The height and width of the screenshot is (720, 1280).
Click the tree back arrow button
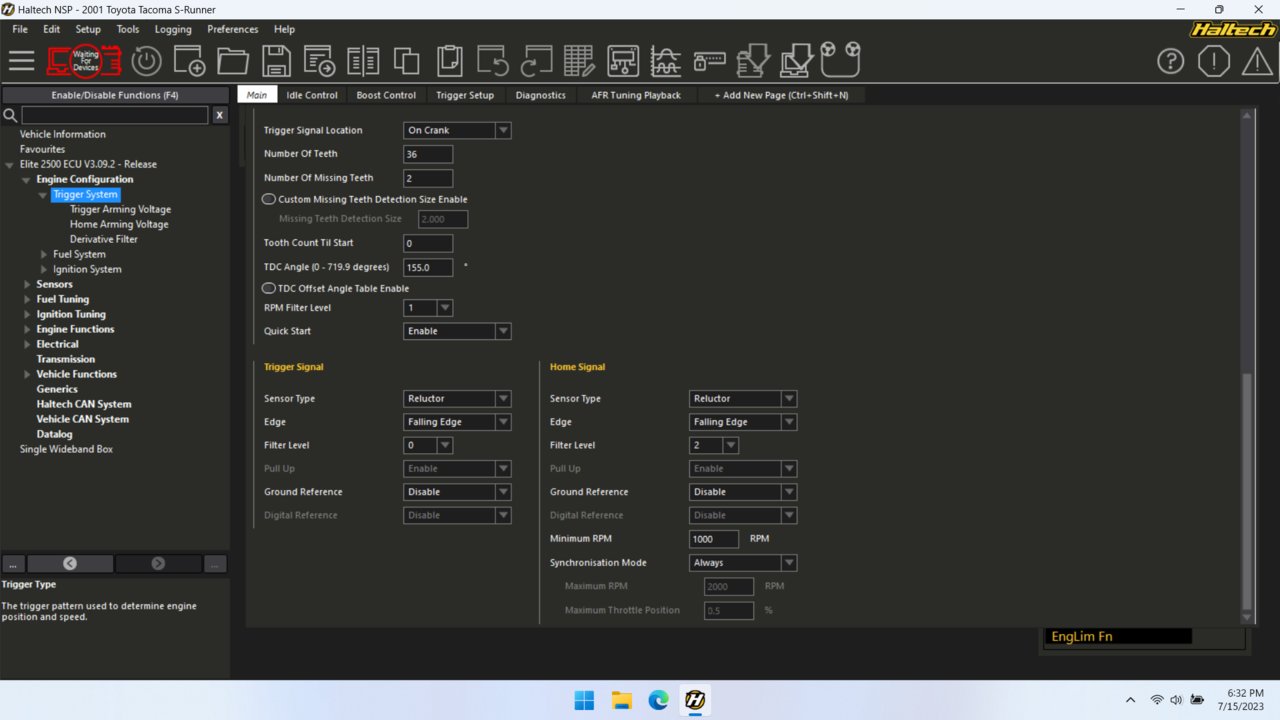pyautogui.click(x=70, y=564)
